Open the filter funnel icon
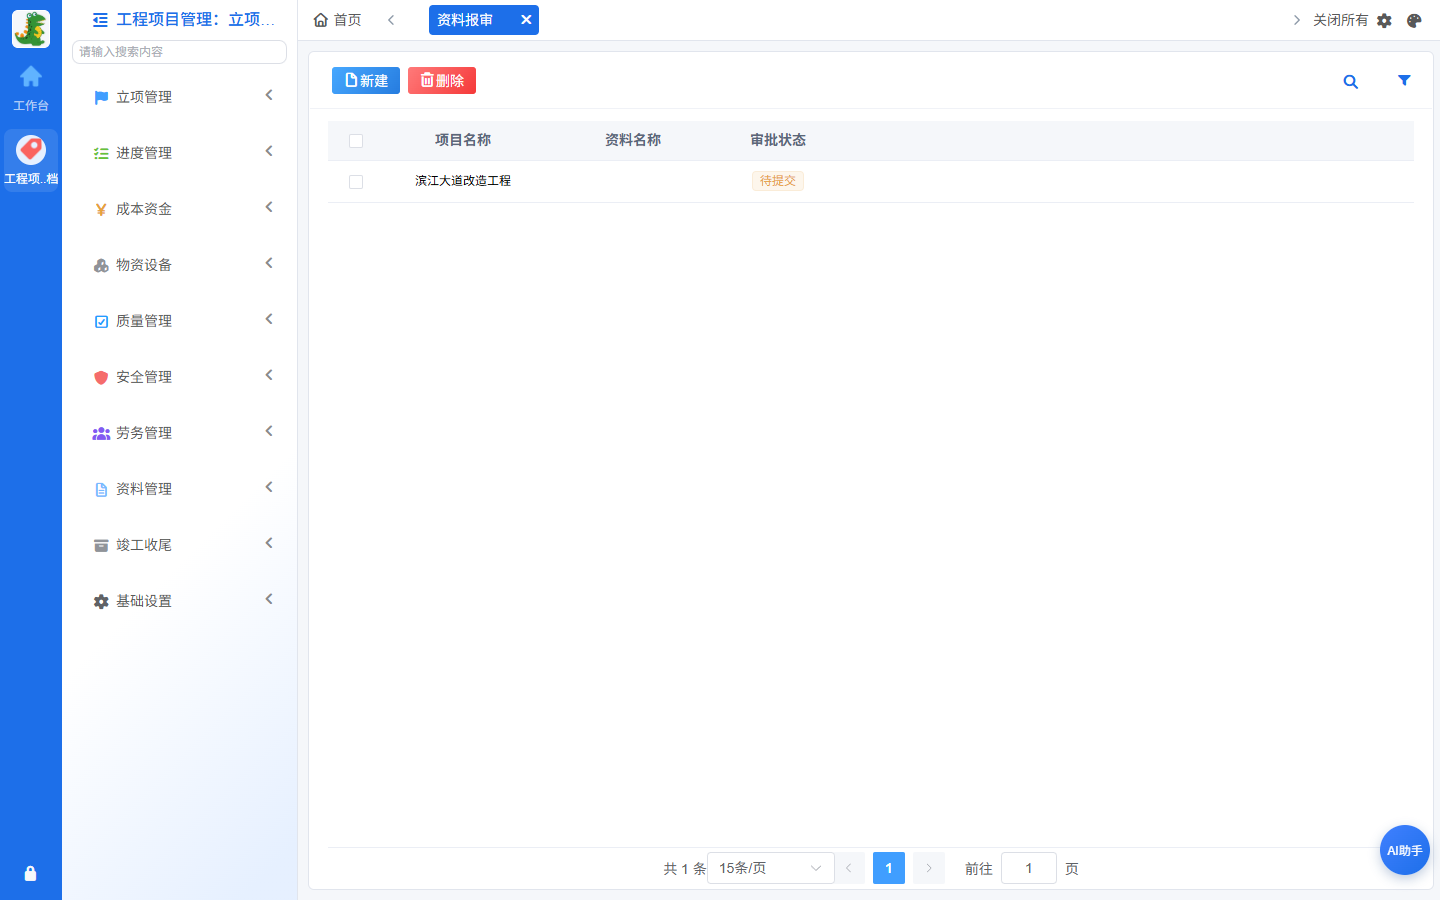Image resolution: width=1440 pixels, height=900 pixels. point(1404,81)
